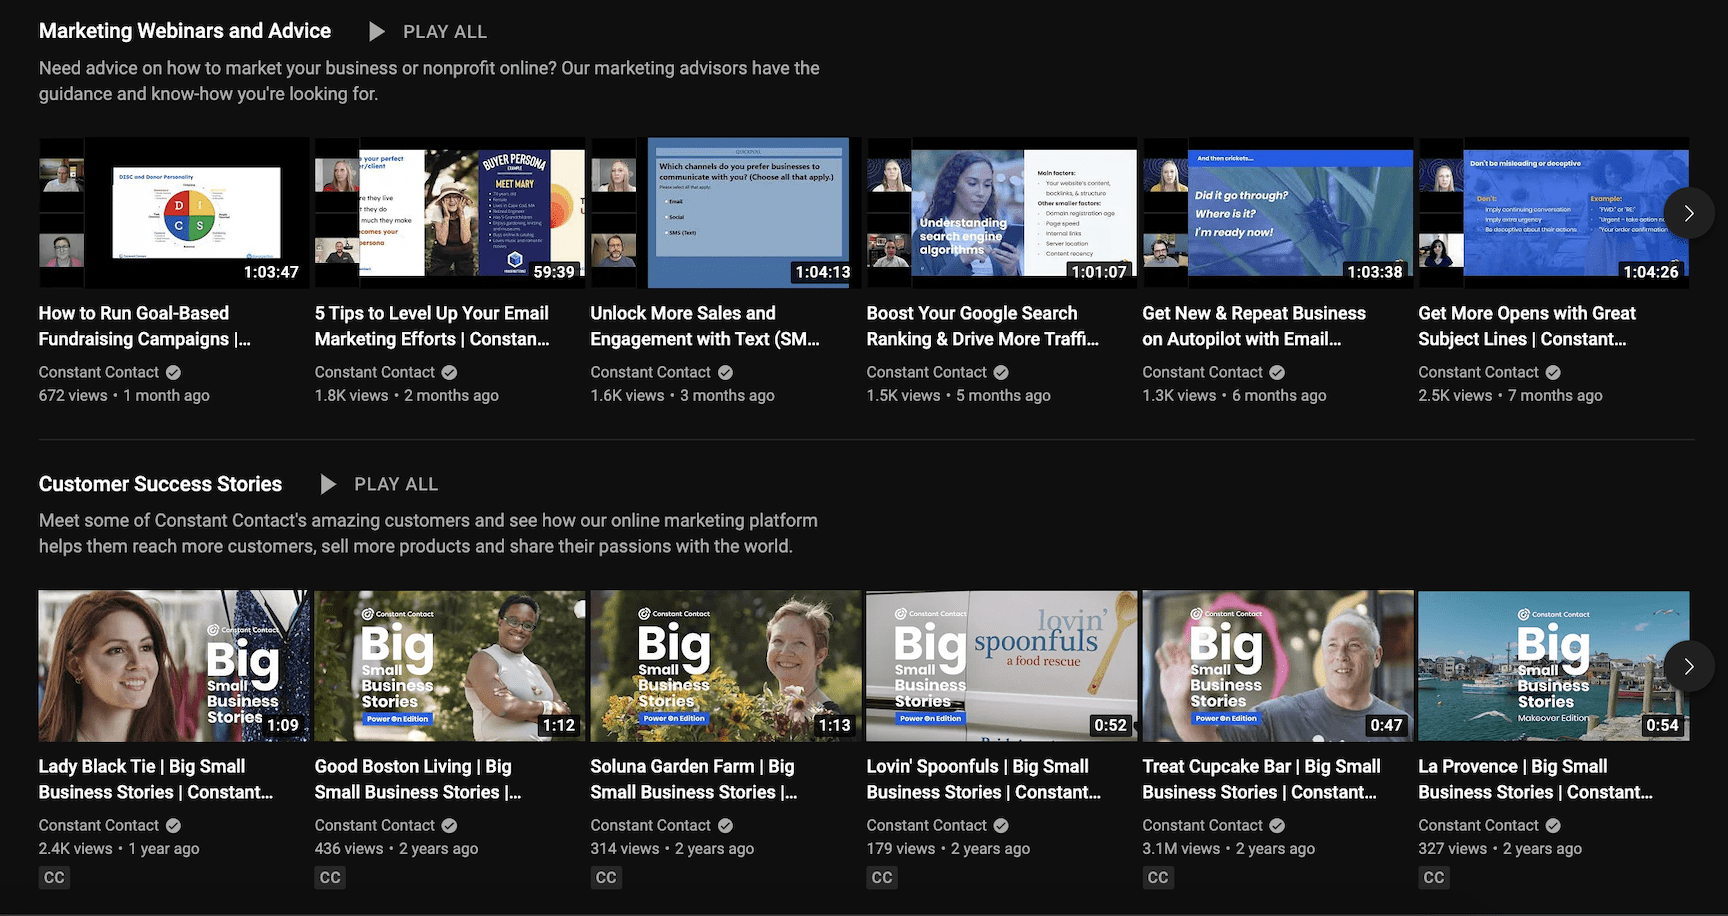This screenshot has width=1728, height=916.
Task: Click CC badge under Lady Black Tie video
Action: (x=54, y=878)
